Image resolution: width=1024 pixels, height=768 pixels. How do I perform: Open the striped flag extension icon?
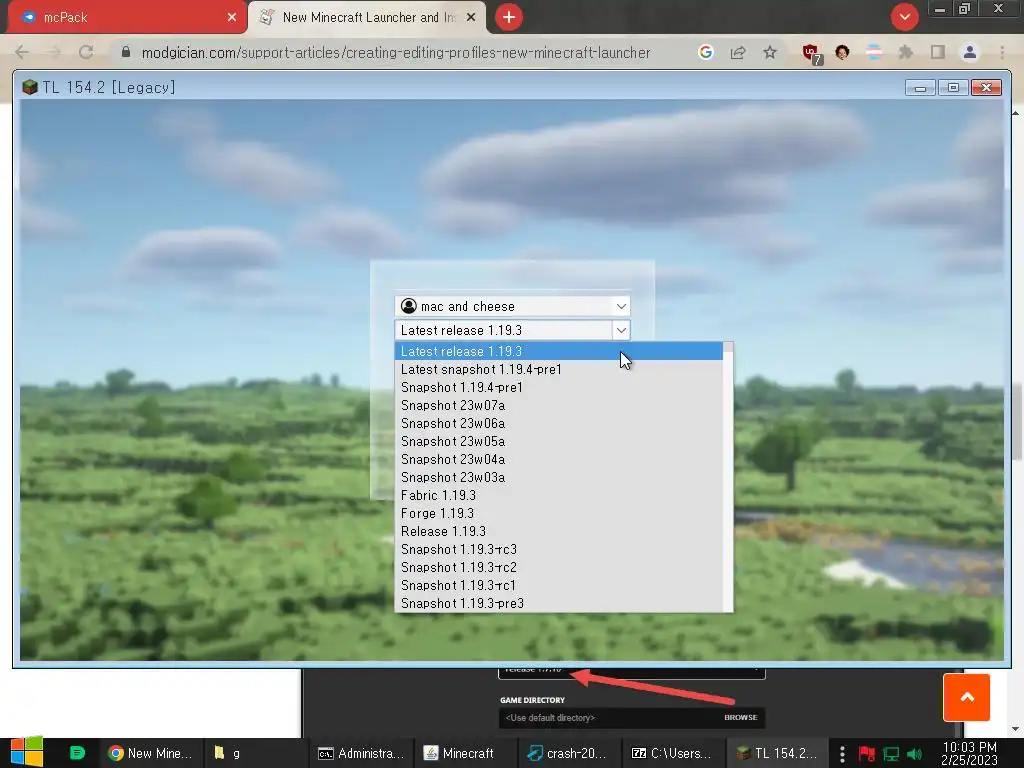[x=874, y=52]
